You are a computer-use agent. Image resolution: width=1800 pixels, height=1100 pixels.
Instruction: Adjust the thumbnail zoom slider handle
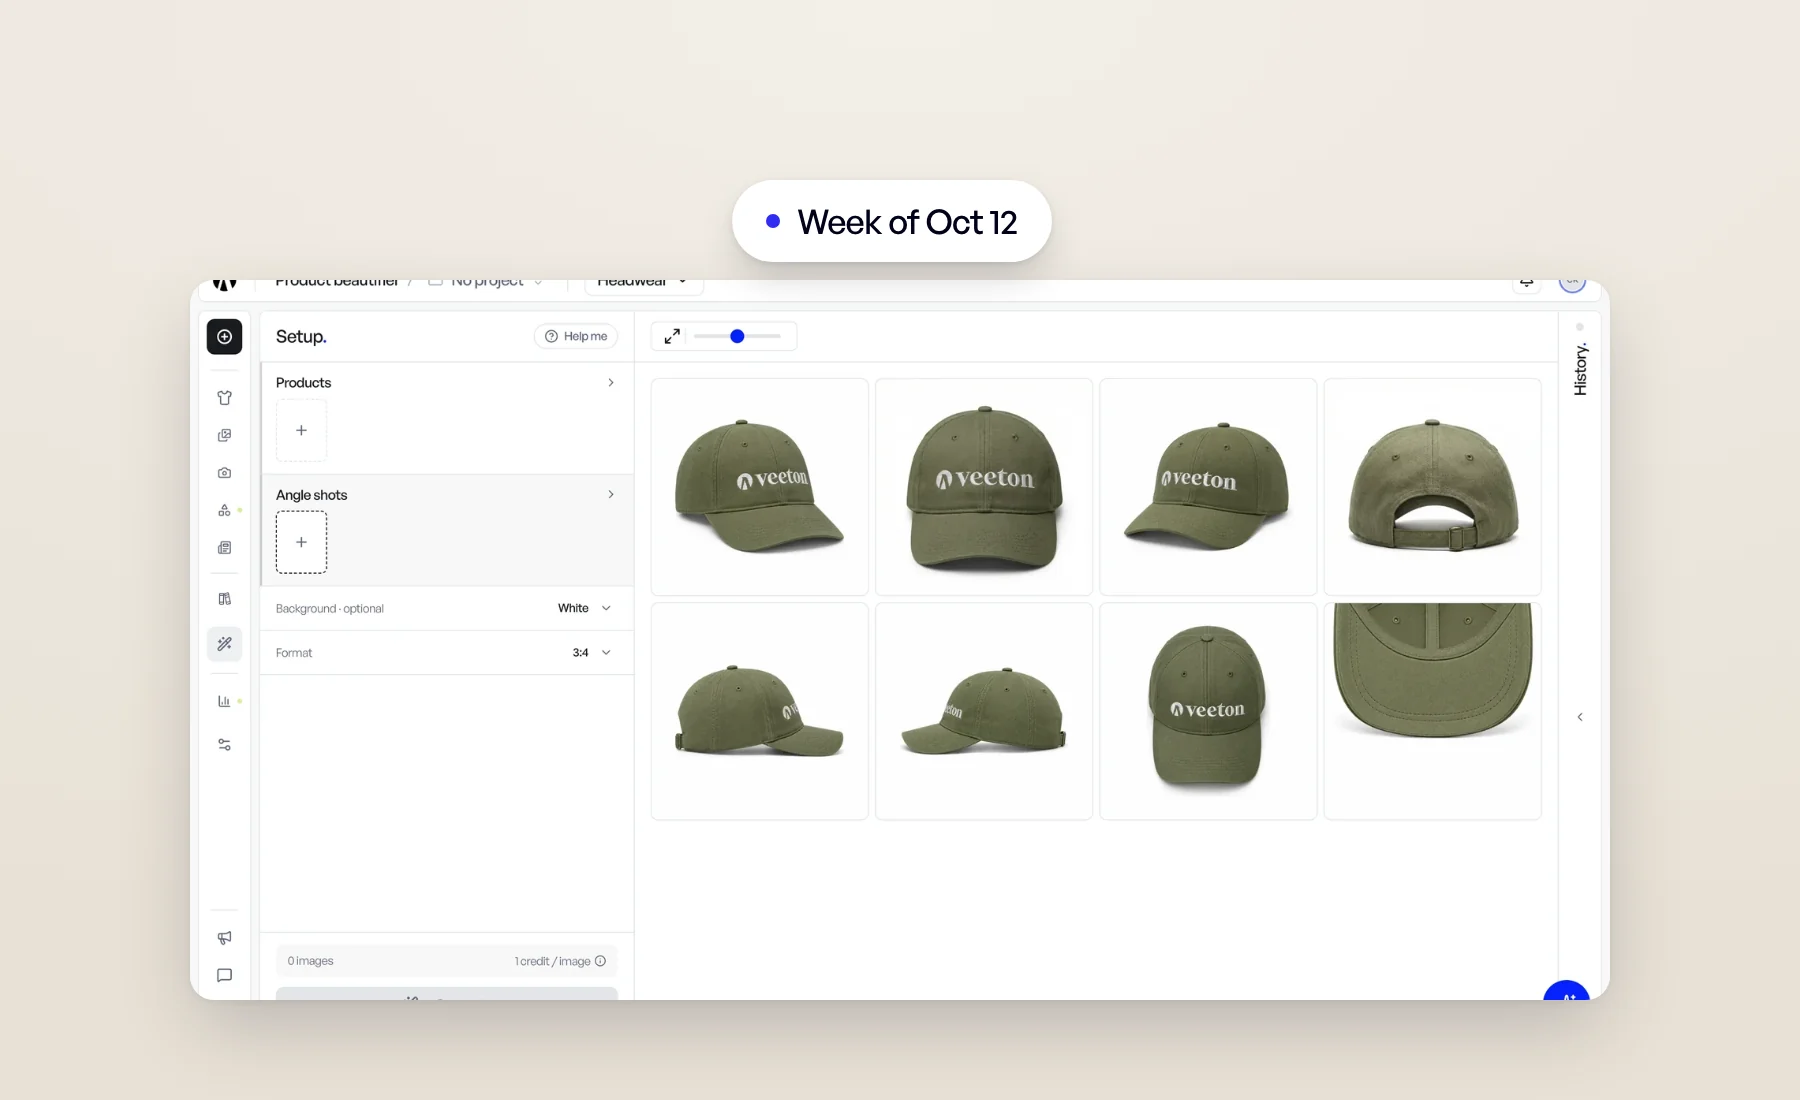click(737, 336)
